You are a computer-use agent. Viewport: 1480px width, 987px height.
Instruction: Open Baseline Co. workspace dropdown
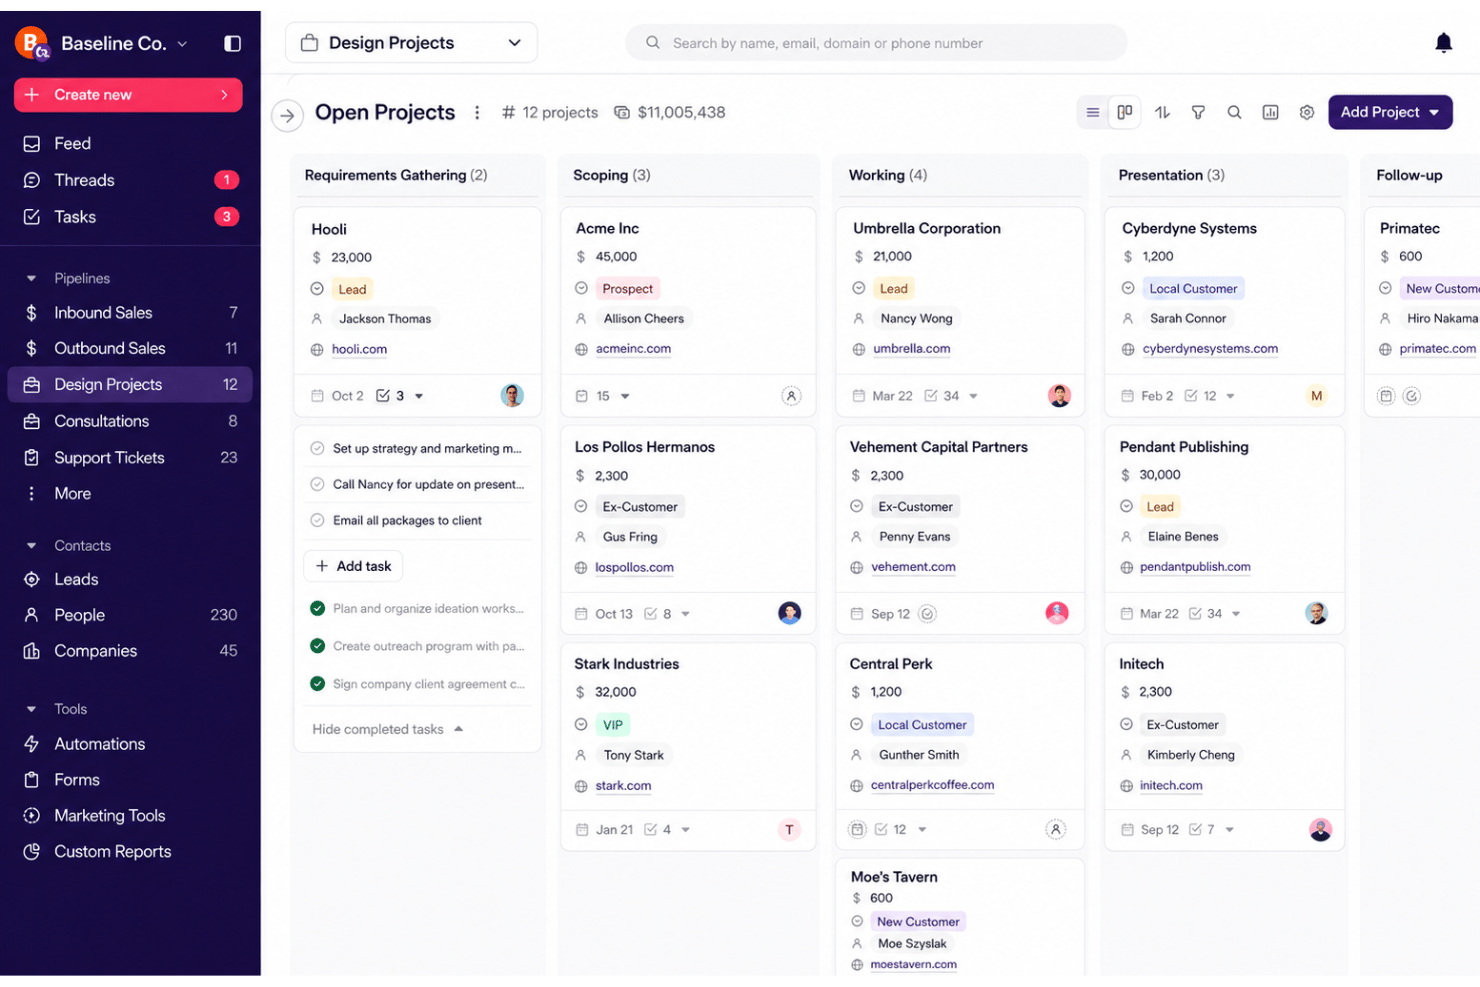pos(182,44)
